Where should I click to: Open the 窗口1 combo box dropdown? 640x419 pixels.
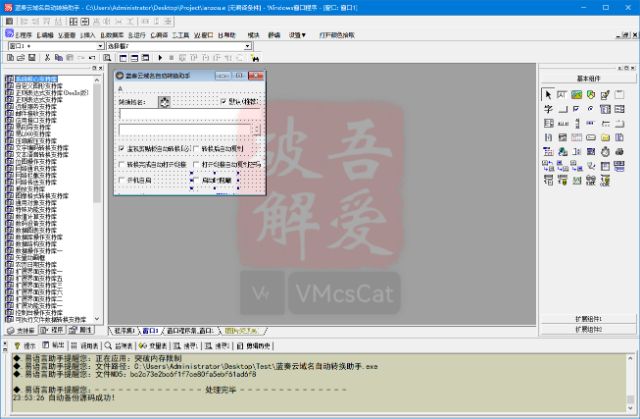(100, 46)
